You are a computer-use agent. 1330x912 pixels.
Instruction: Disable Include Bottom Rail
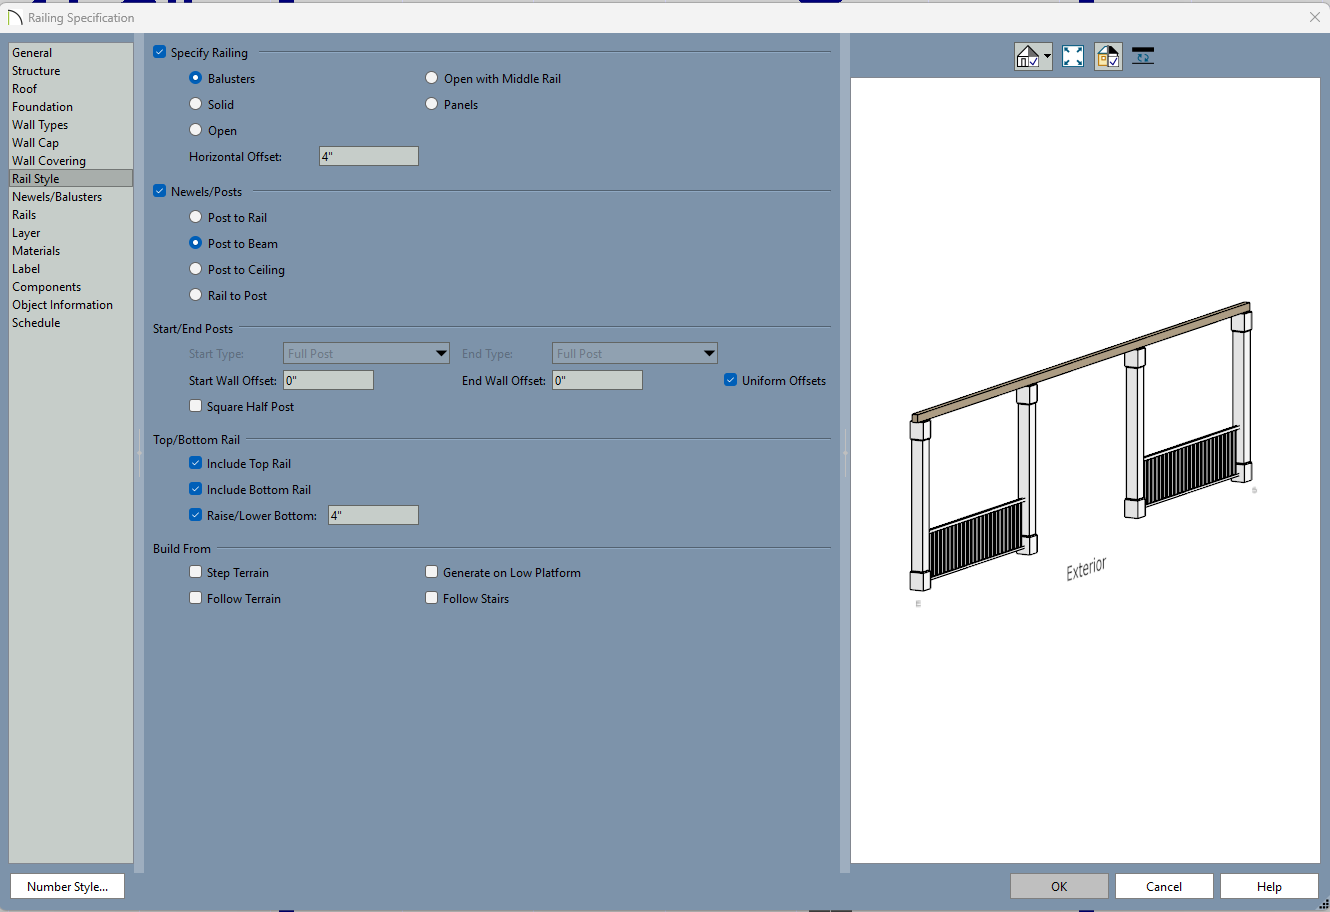tap(196, 489)
